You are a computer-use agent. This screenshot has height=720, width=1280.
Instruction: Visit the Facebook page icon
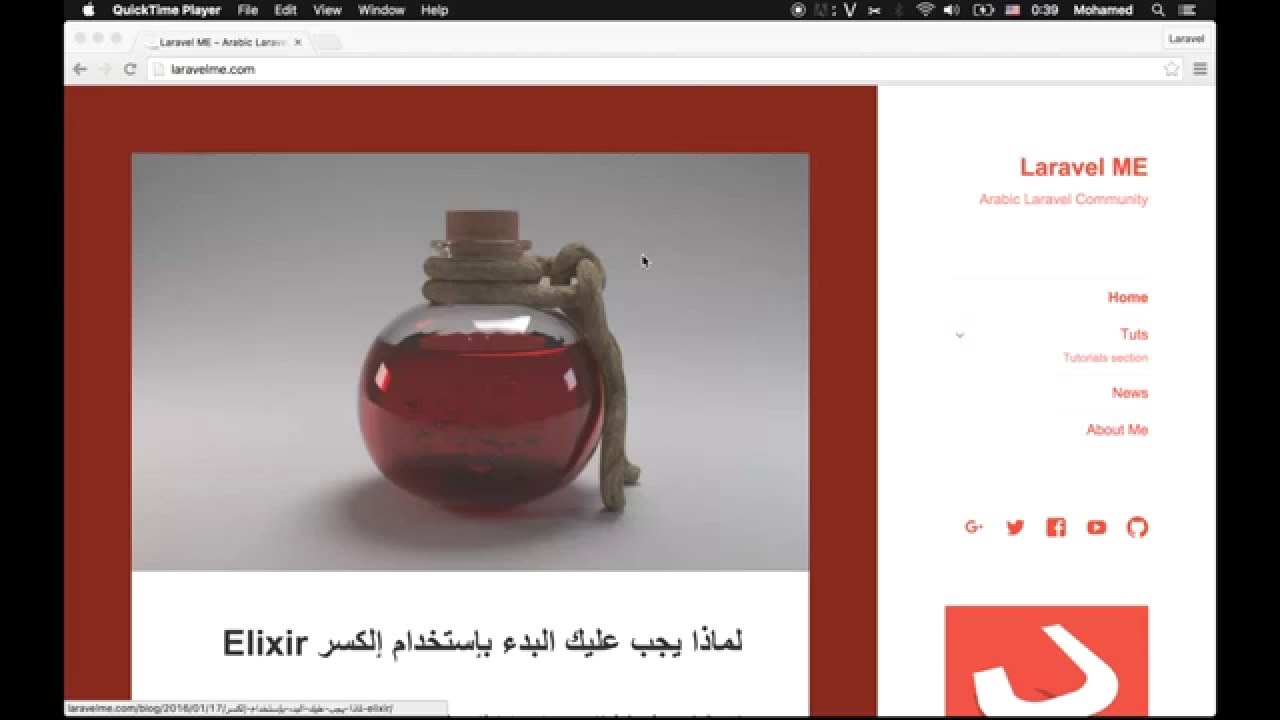(1056, 527)
